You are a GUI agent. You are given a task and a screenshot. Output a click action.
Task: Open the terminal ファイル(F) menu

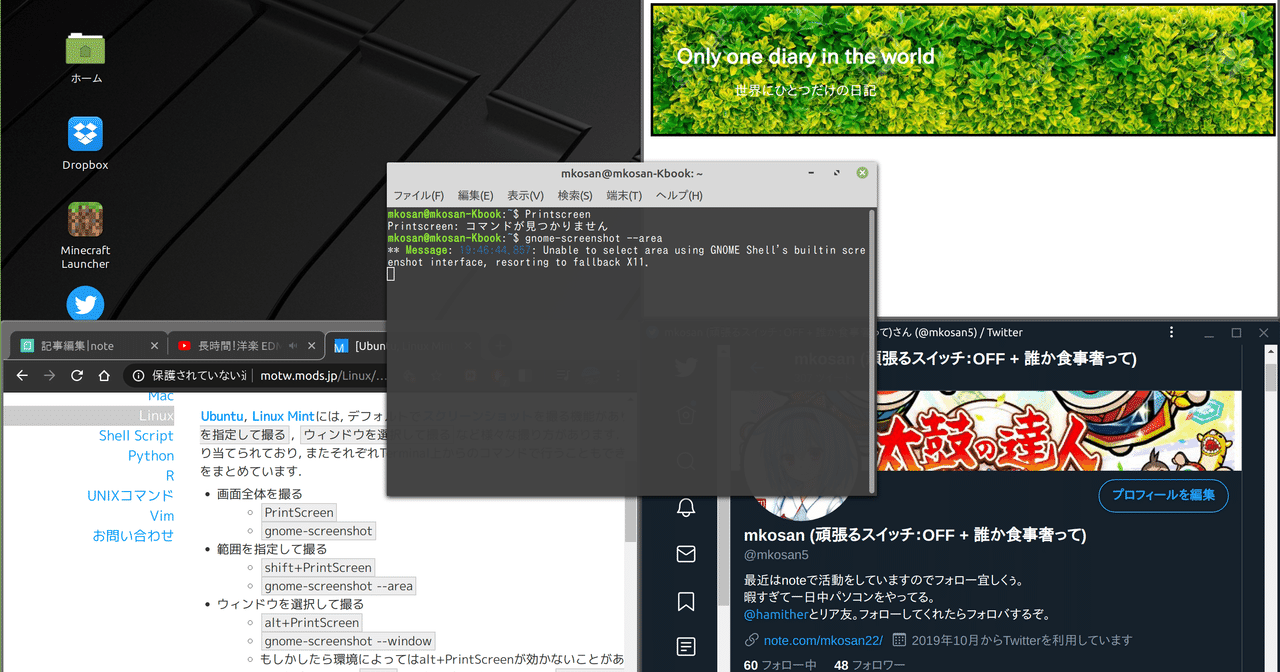(x=418, y=196)
